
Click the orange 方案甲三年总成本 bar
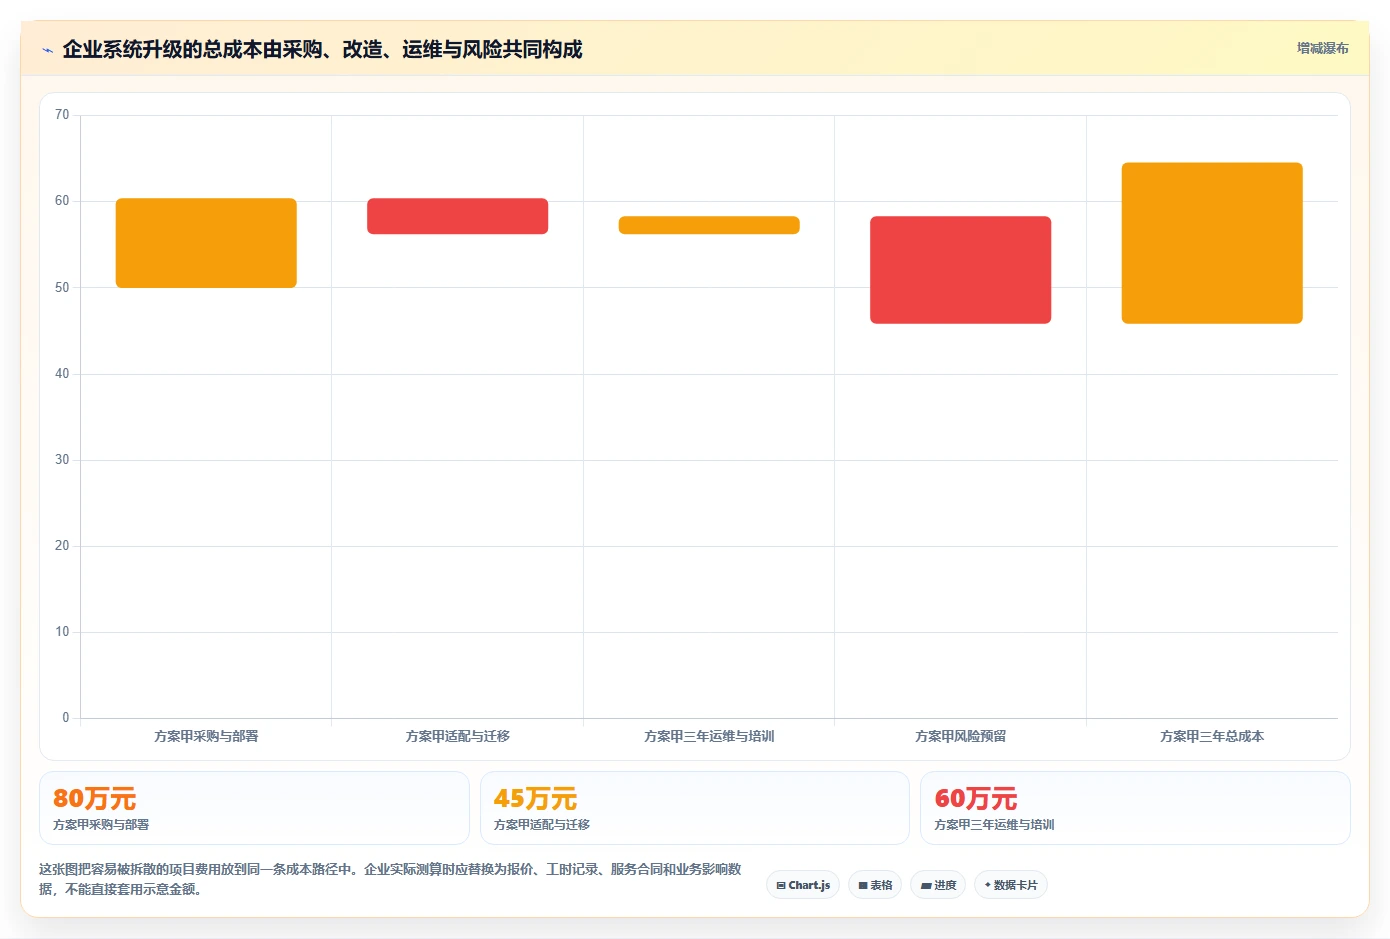tap(1212, 243)
